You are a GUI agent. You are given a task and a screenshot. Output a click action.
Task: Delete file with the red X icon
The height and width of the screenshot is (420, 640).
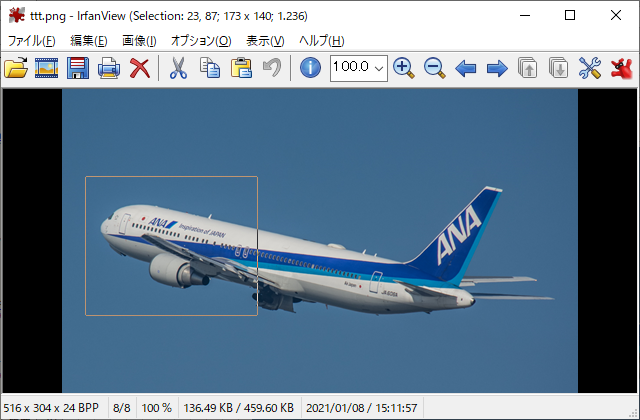(140, 68)
